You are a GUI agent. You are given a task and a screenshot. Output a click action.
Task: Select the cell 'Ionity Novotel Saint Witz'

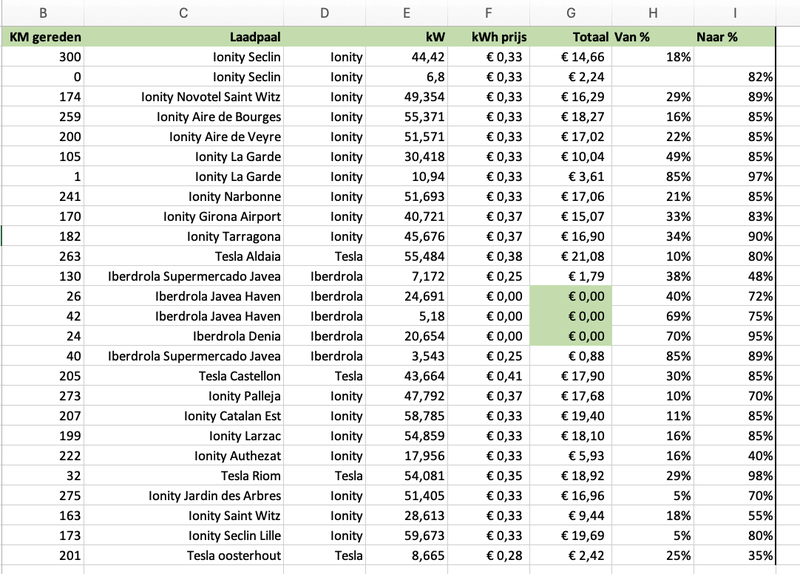[x=184, y=96]
